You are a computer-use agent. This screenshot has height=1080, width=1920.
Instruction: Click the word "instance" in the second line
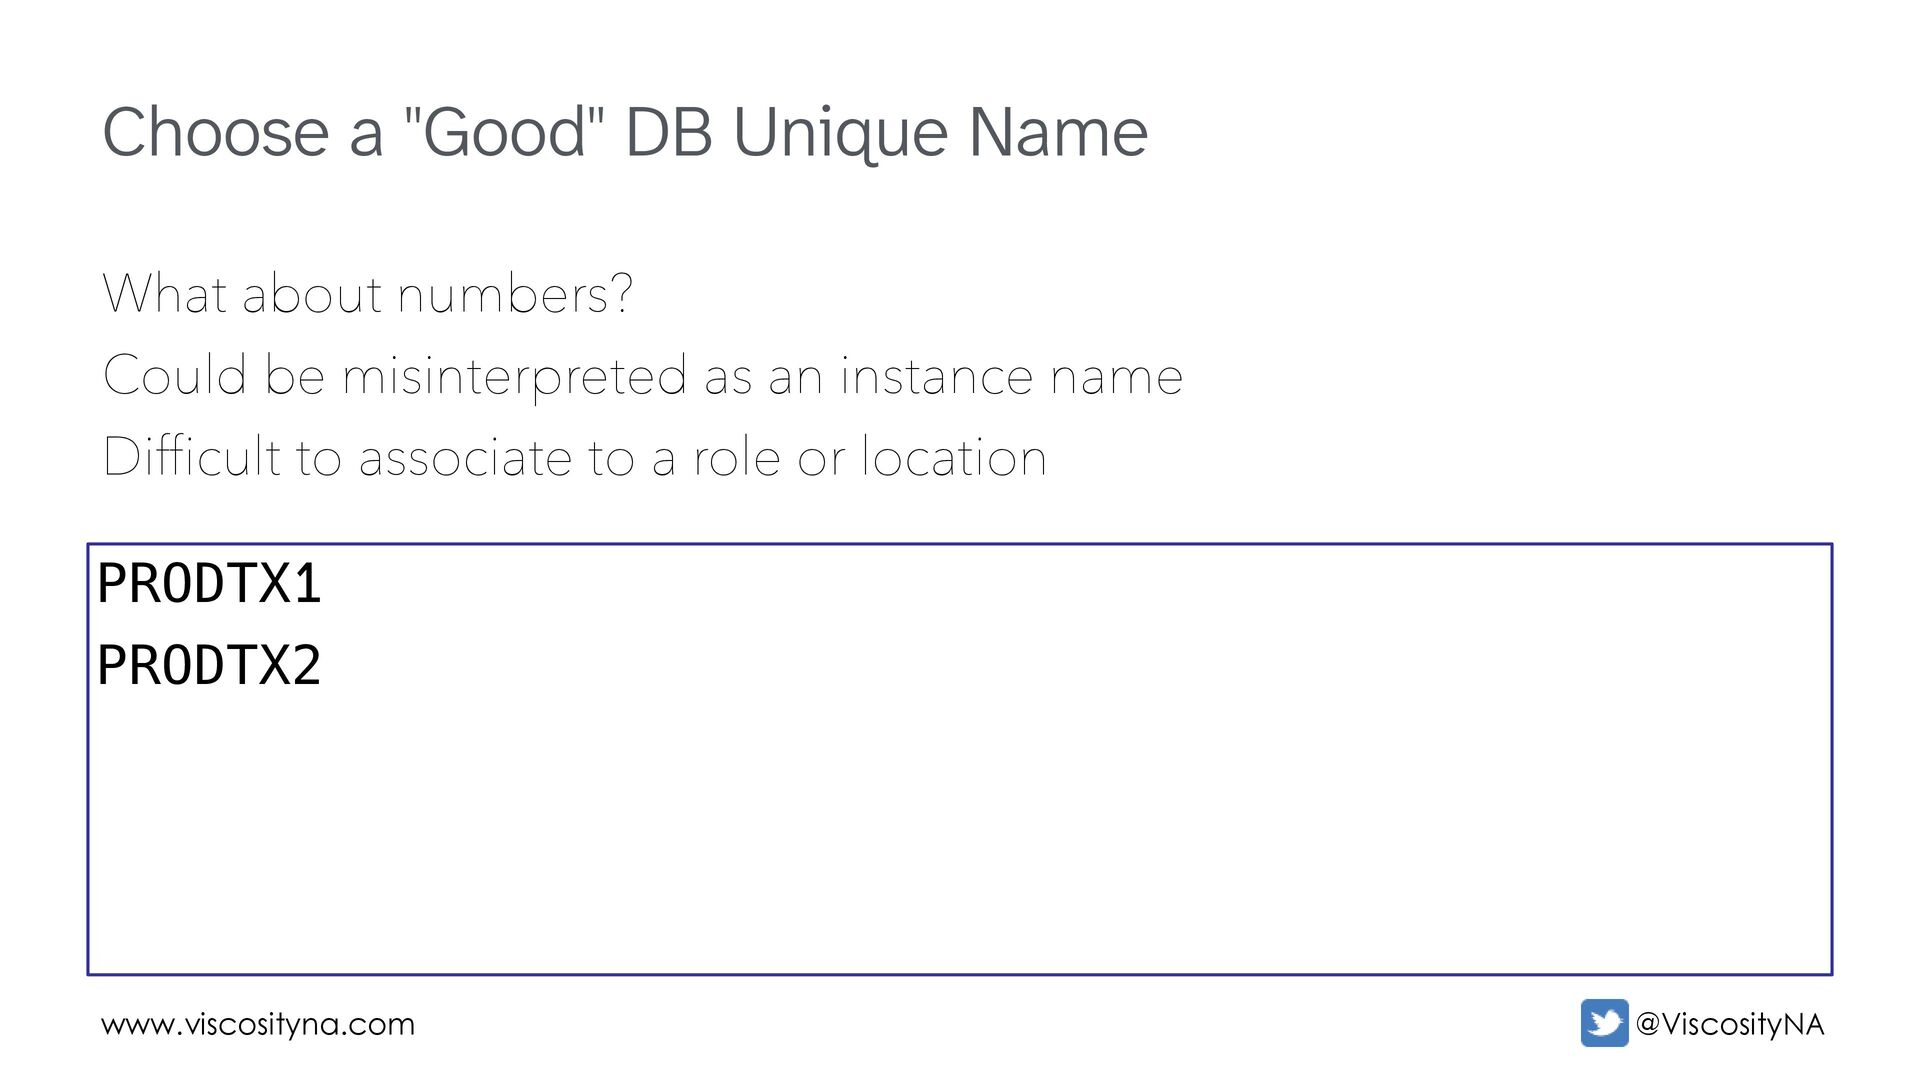(x=935, y=376)
